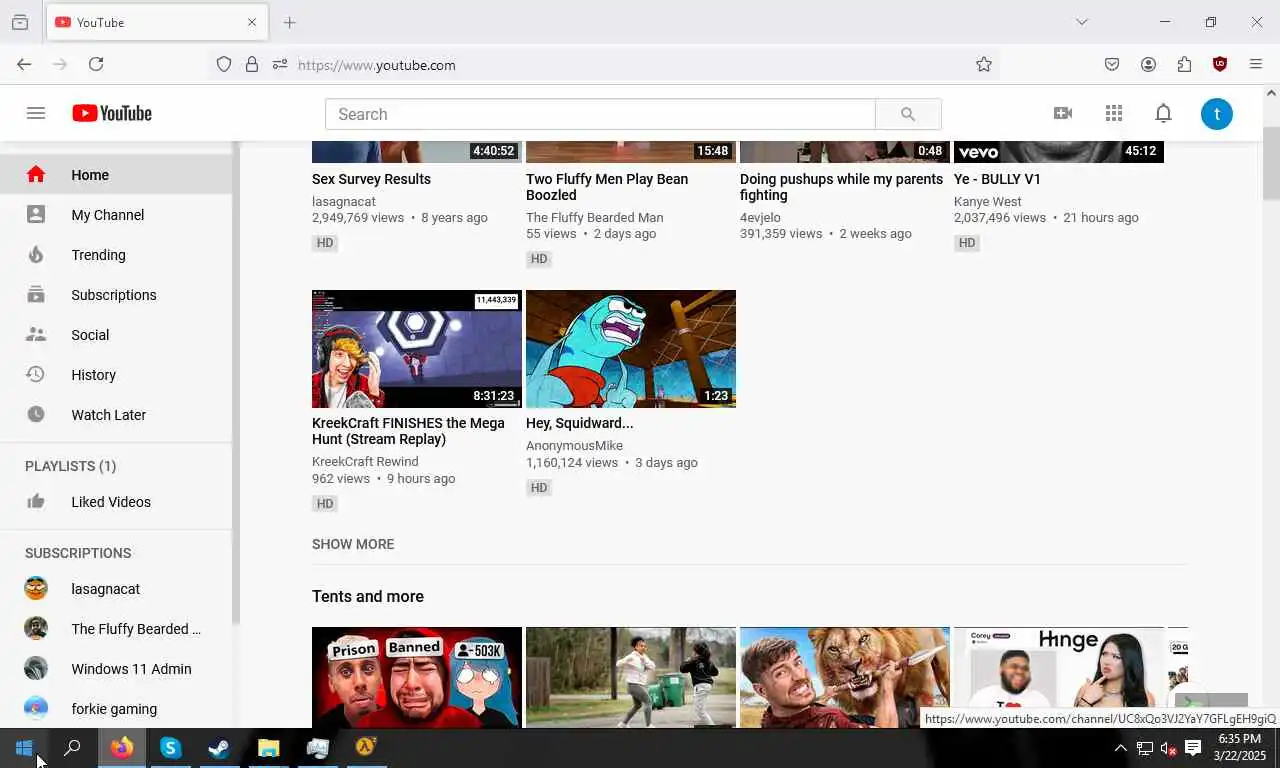
Task: Open the Firefox application menu
Action: click(1256, 64)
